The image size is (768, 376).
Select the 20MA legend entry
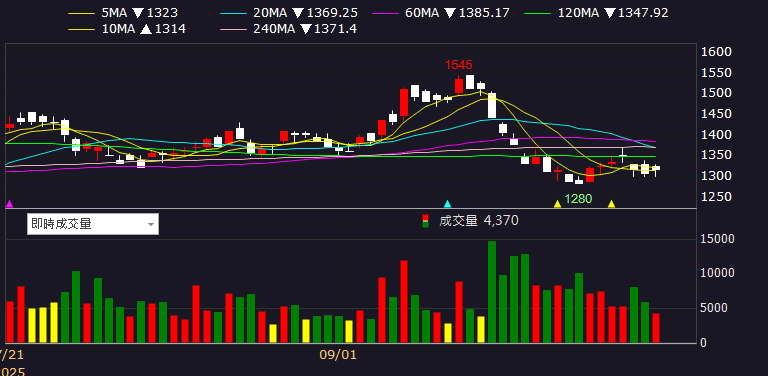289,13
